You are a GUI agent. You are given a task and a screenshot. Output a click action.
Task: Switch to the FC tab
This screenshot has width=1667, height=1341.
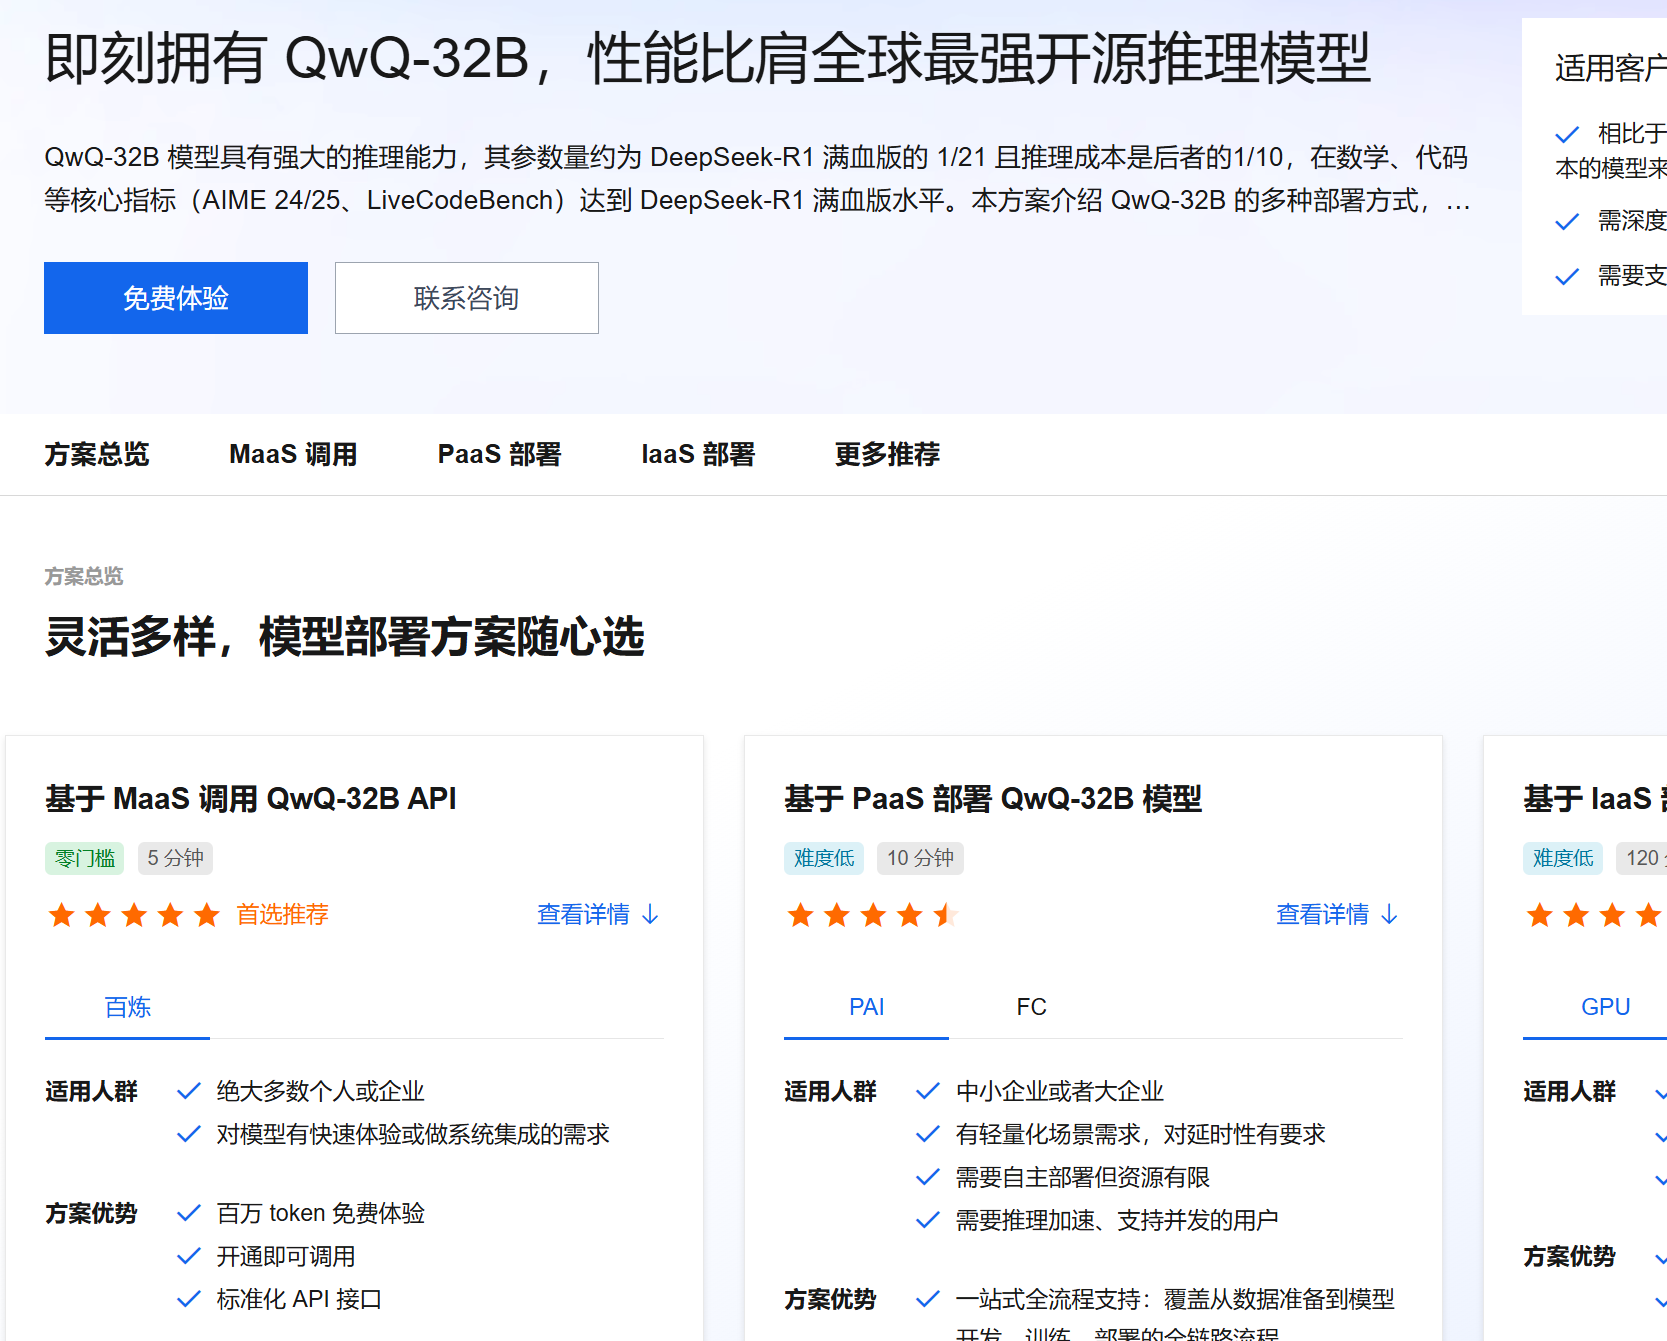[x=1032, y=1007]
